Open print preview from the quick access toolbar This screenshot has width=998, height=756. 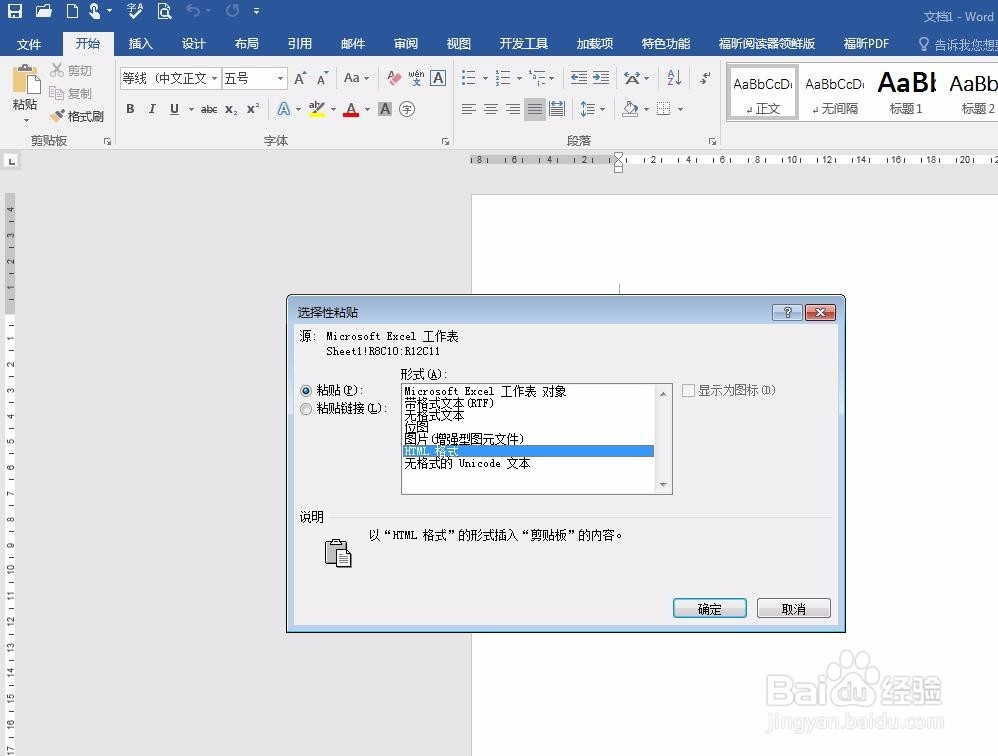[x=164, y=10]
